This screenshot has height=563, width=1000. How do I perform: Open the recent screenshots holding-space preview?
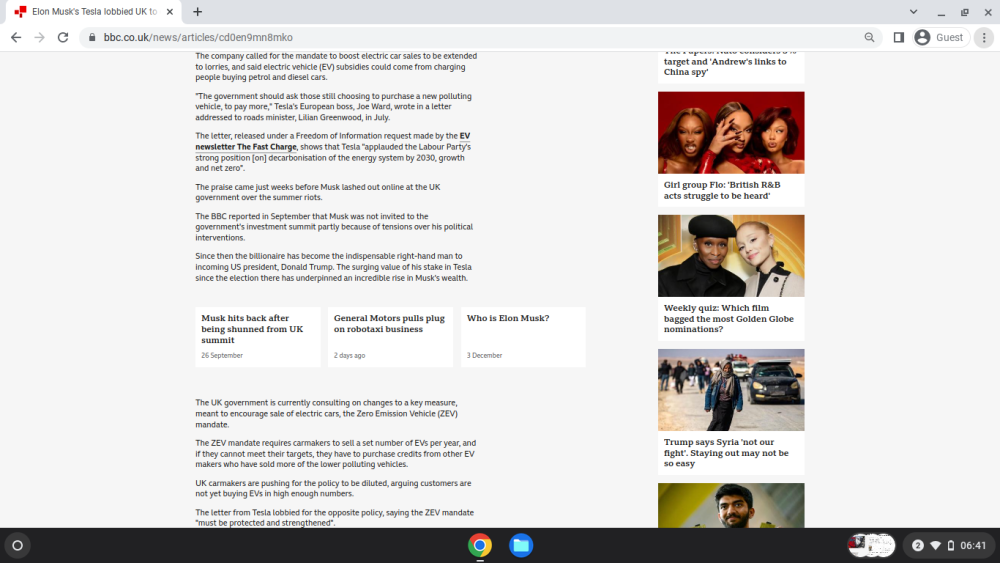point(871,546)
